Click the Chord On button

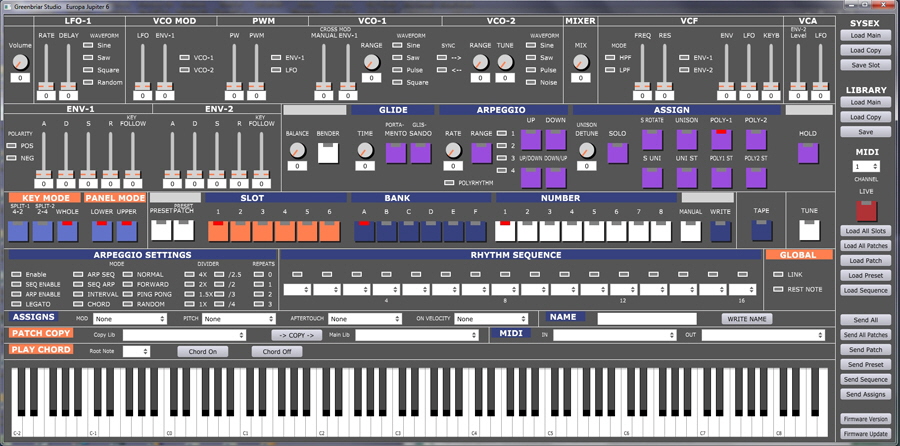[x=203, y=351]
